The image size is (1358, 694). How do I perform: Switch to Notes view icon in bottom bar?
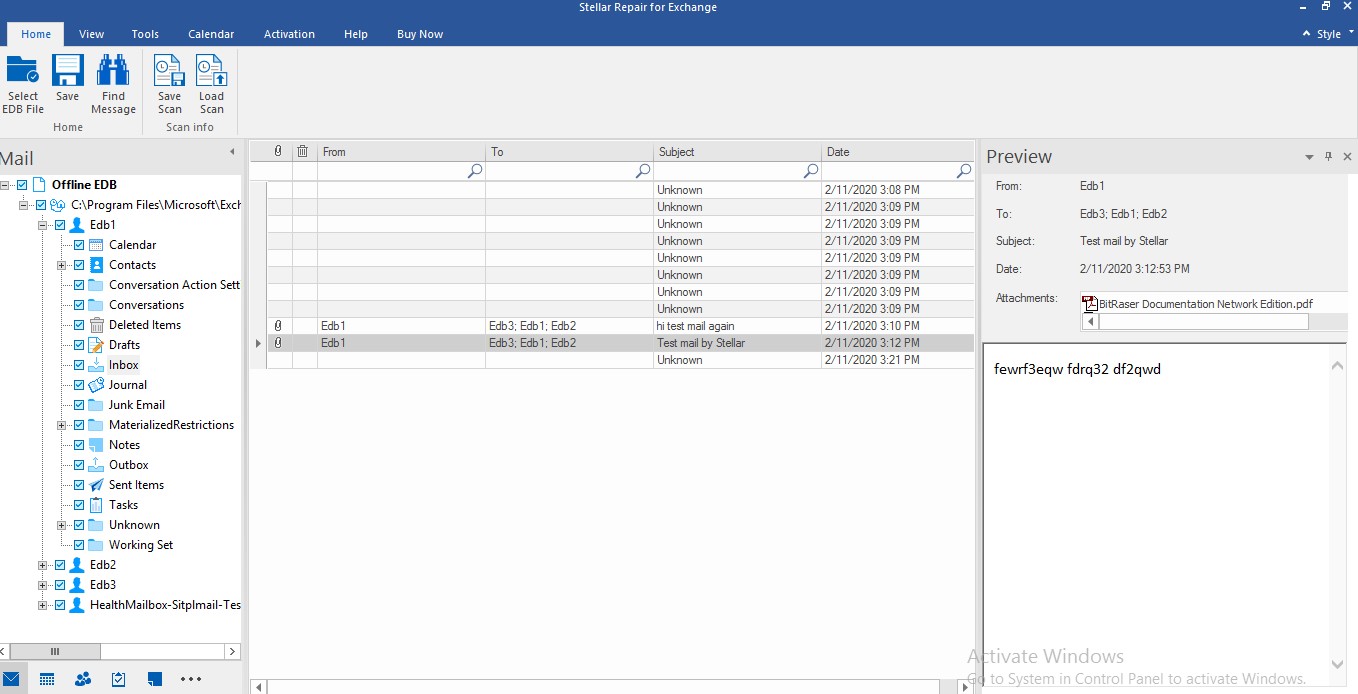(155, 679)
